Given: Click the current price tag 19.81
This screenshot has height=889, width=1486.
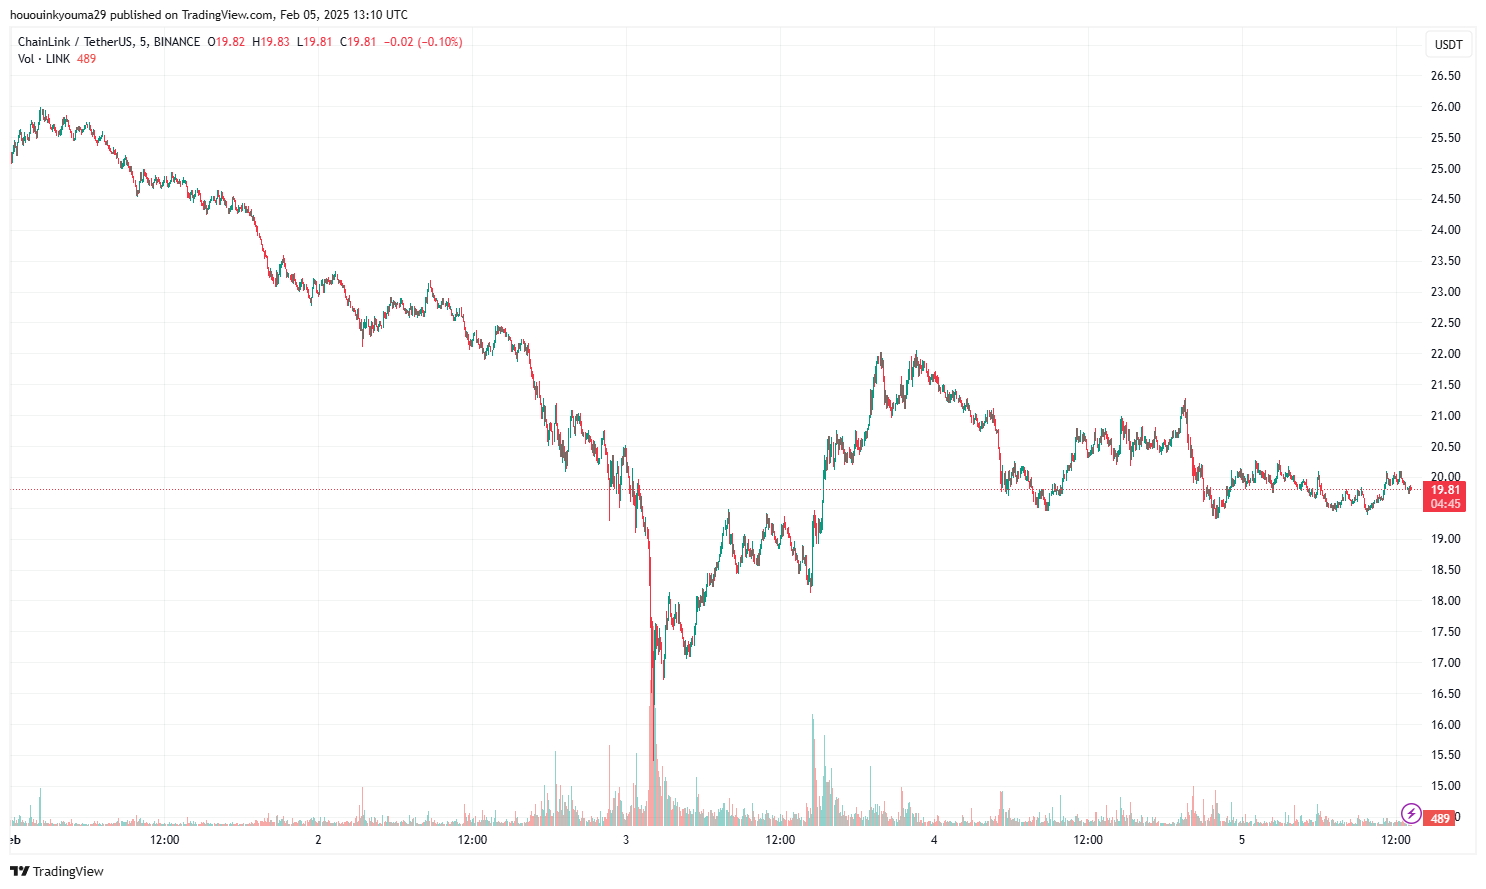Looking at the screenshot, I should tap(1445, 490).
